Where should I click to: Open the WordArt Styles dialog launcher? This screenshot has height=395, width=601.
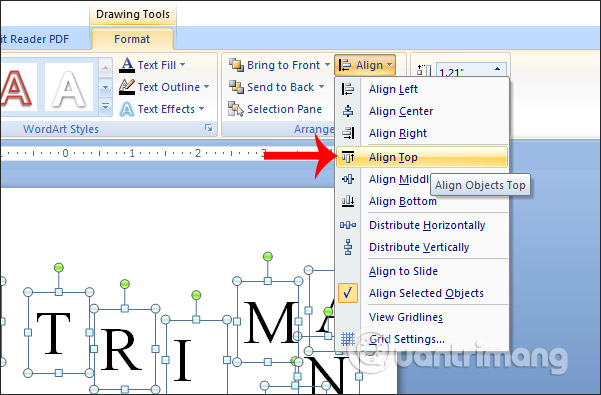pyautogui.click(x=209, y=128)
